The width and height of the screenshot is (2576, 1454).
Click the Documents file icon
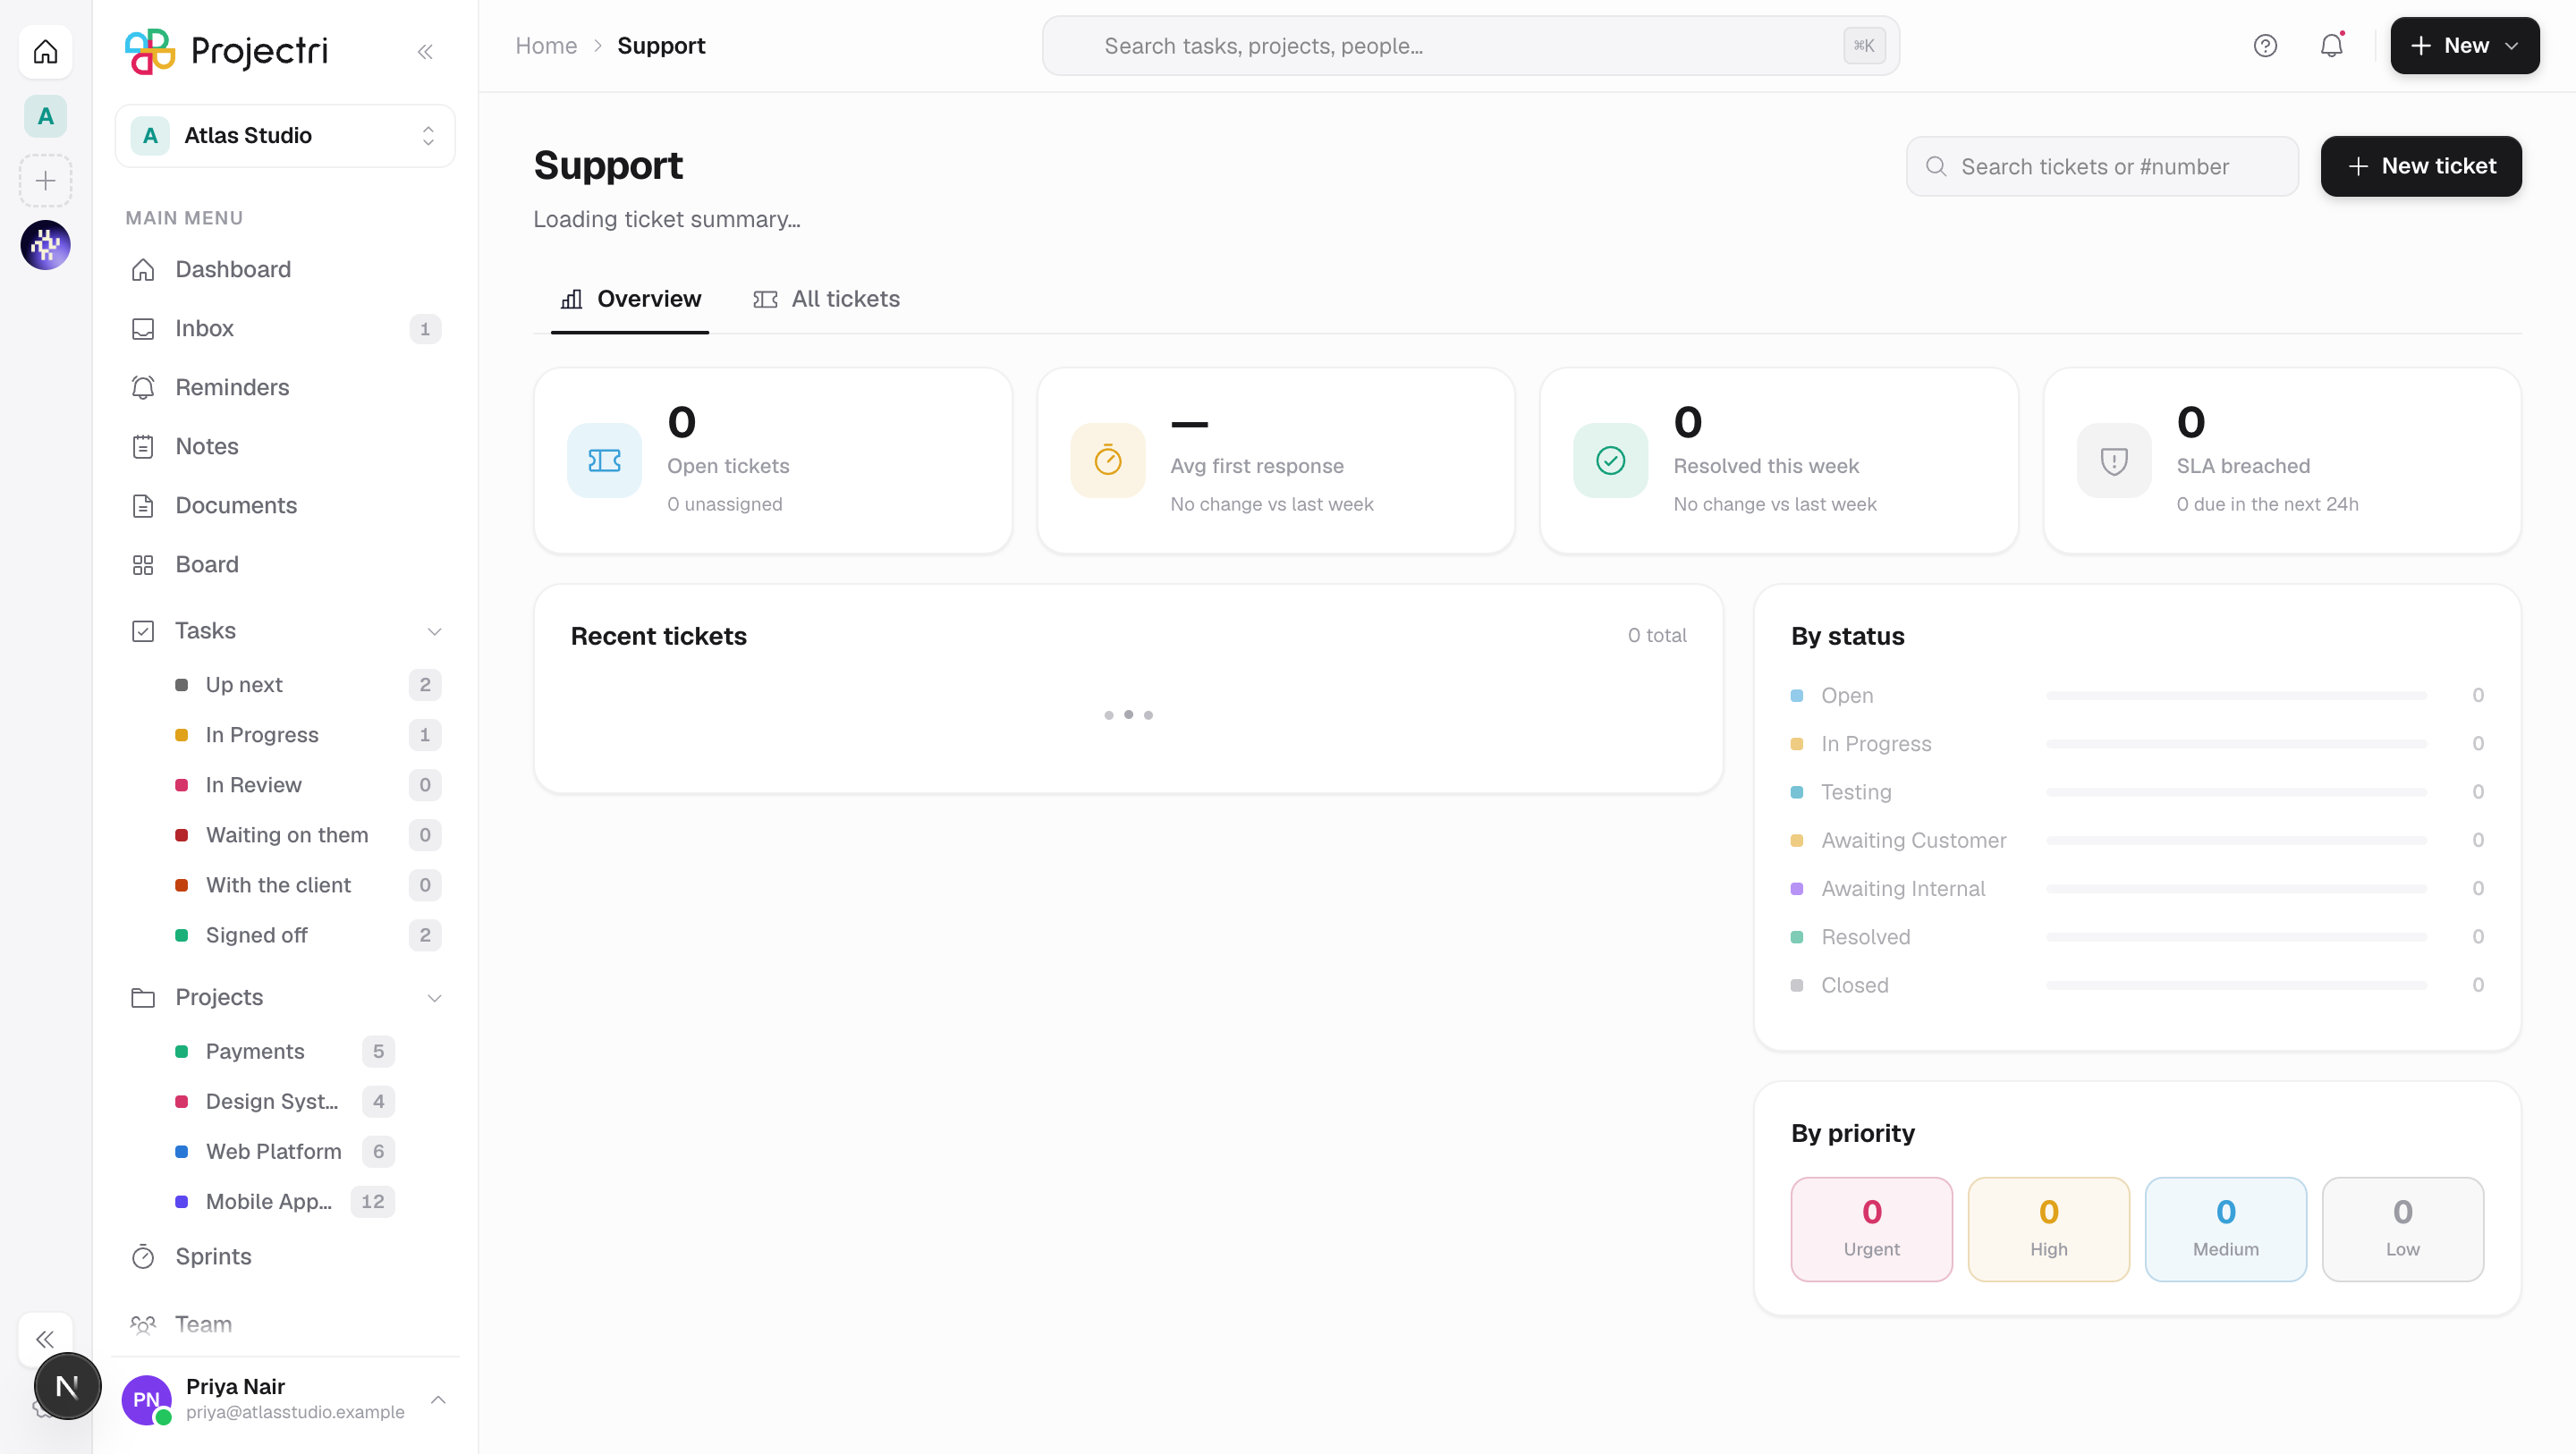pyautogui.click(x=143, y=505)
